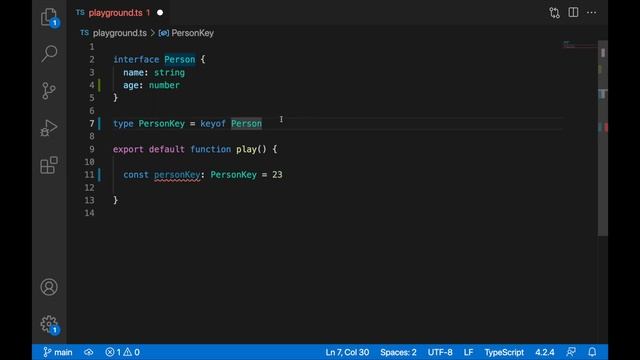The width and height of the screenshot is (640, 360).
Task: Split the editor to the right
Action: coord(573,12)
